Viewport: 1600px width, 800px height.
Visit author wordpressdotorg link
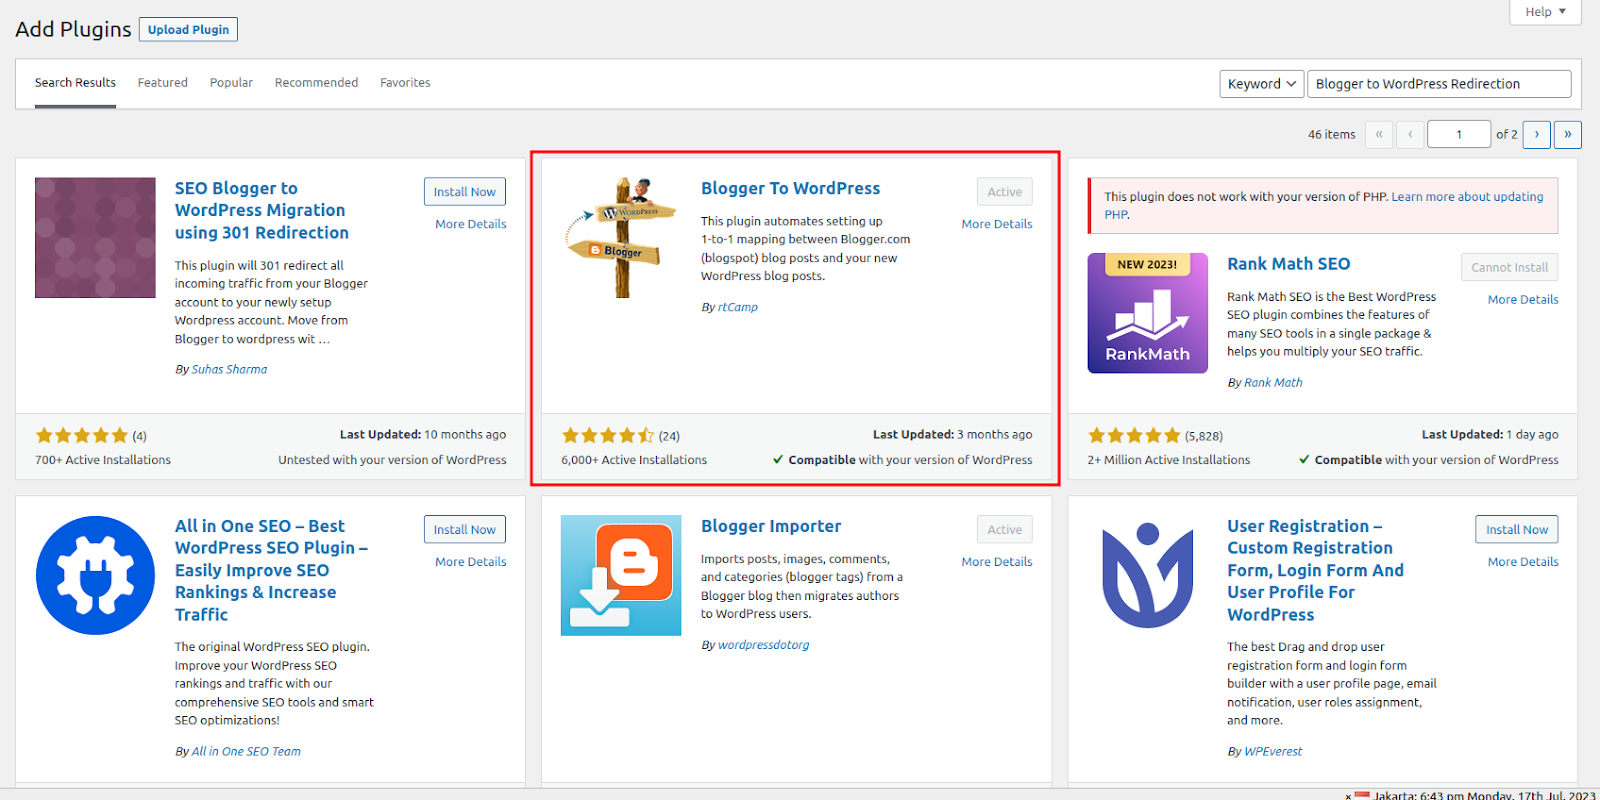coord(764,645)
